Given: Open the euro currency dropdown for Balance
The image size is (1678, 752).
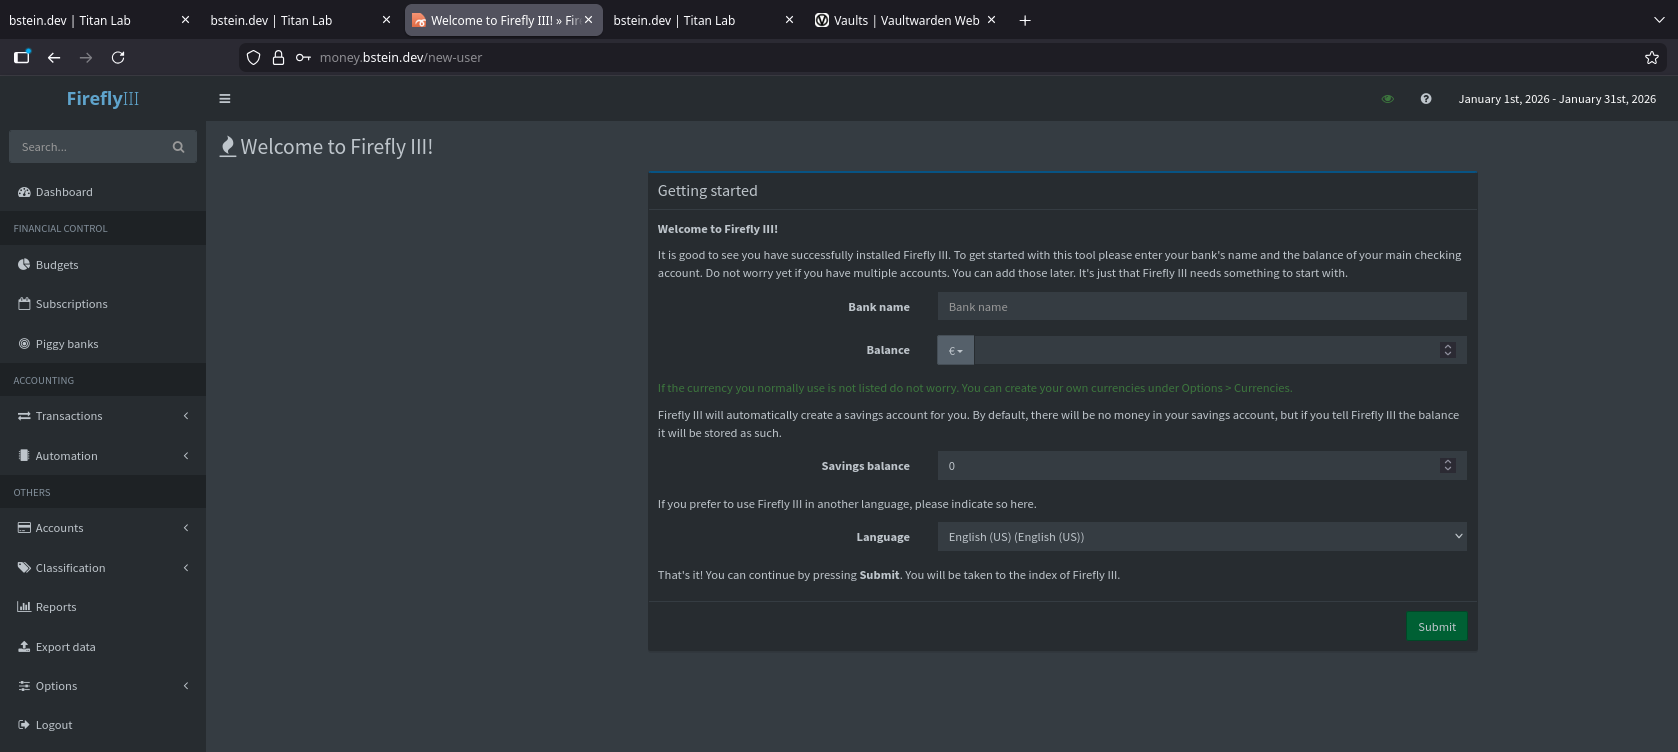Looking at the screenshot, I should [955, 351].
